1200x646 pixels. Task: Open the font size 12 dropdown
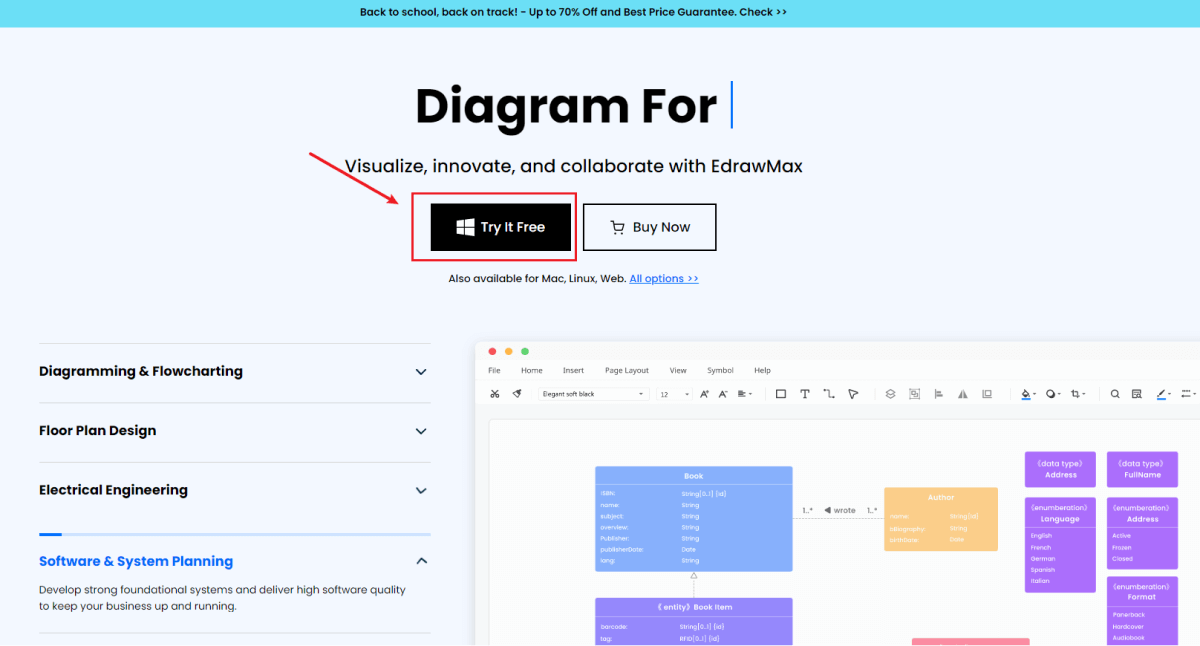[675, 394]
